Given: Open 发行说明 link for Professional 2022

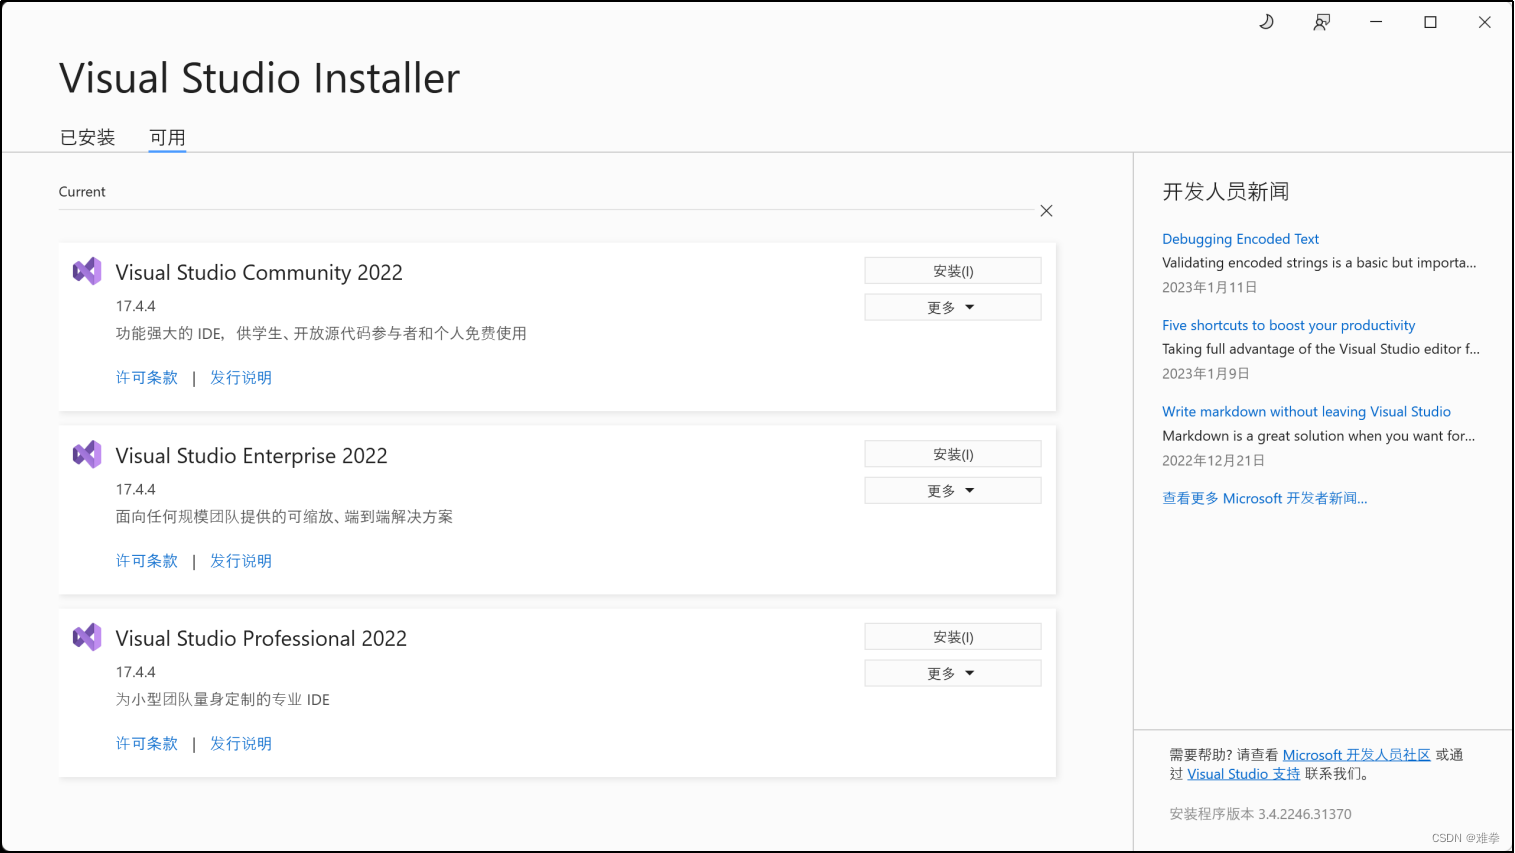Looking at the screenshot, I should [241, 743].
